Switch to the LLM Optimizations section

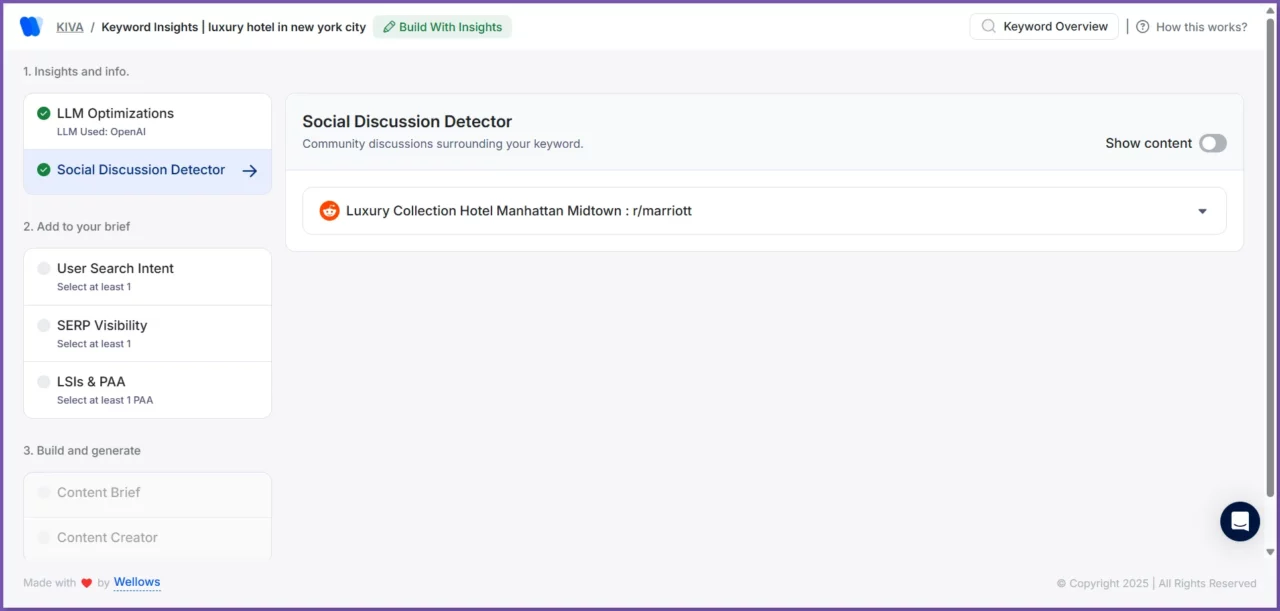(115, 113)
